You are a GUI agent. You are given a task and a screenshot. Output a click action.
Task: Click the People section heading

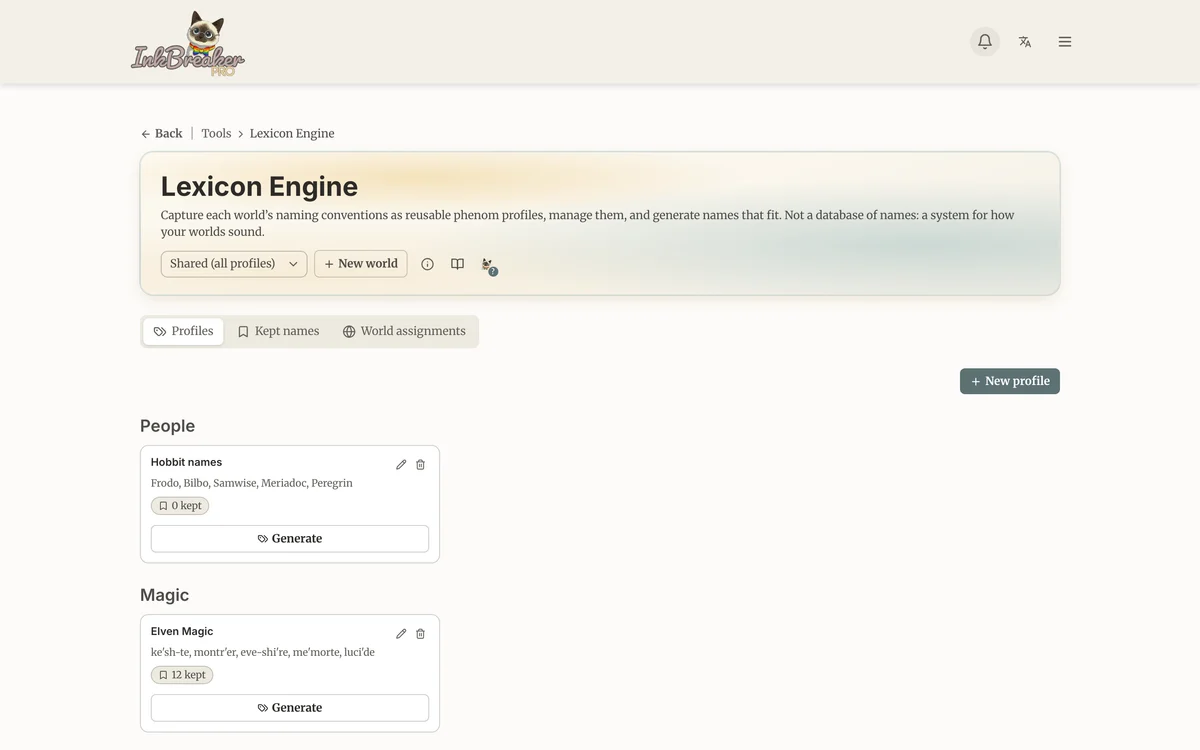[167, 426]
